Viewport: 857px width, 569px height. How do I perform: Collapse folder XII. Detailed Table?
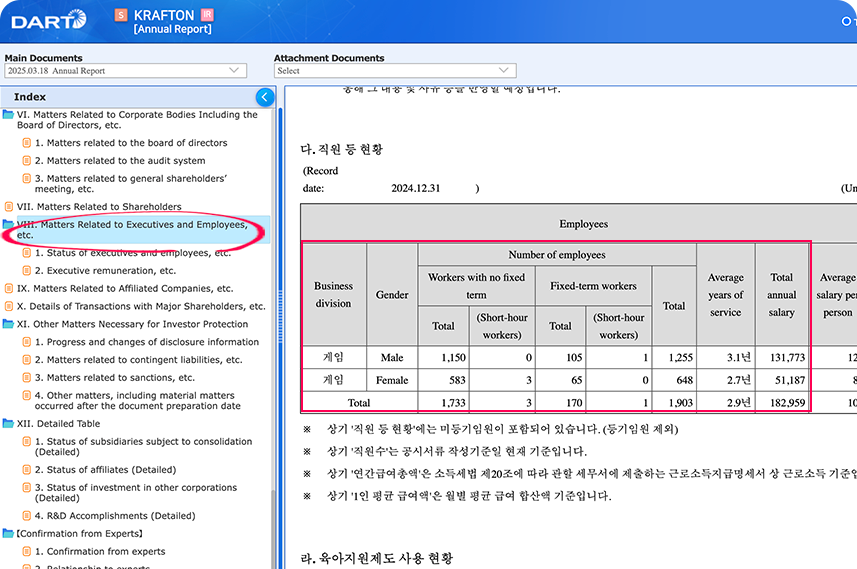8,424
